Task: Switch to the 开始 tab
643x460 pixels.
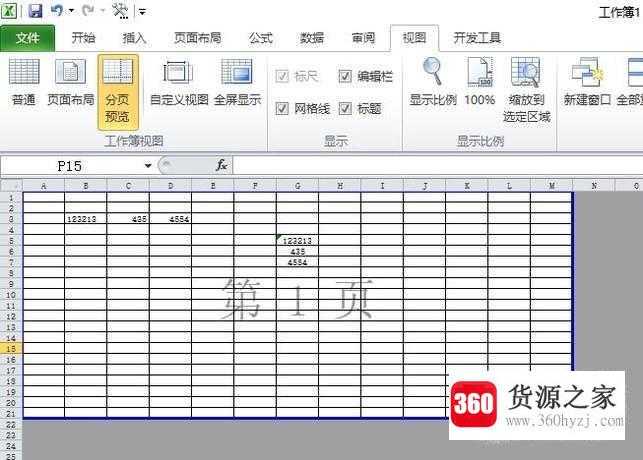Action: pos(83,38)
